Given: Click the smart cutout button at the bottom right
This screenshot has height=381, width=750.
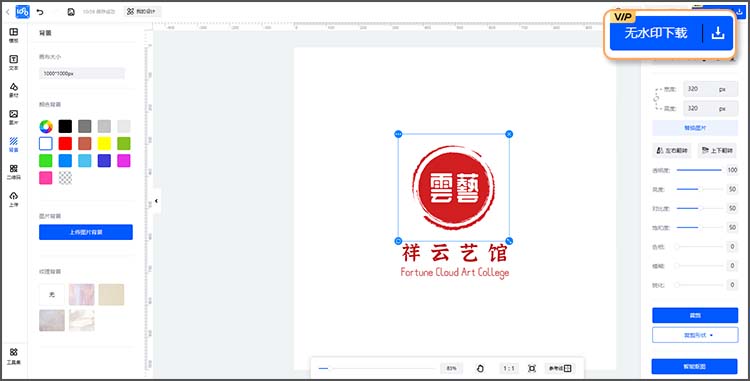Looking at the screenshot, I should click(x=695, y=367).
